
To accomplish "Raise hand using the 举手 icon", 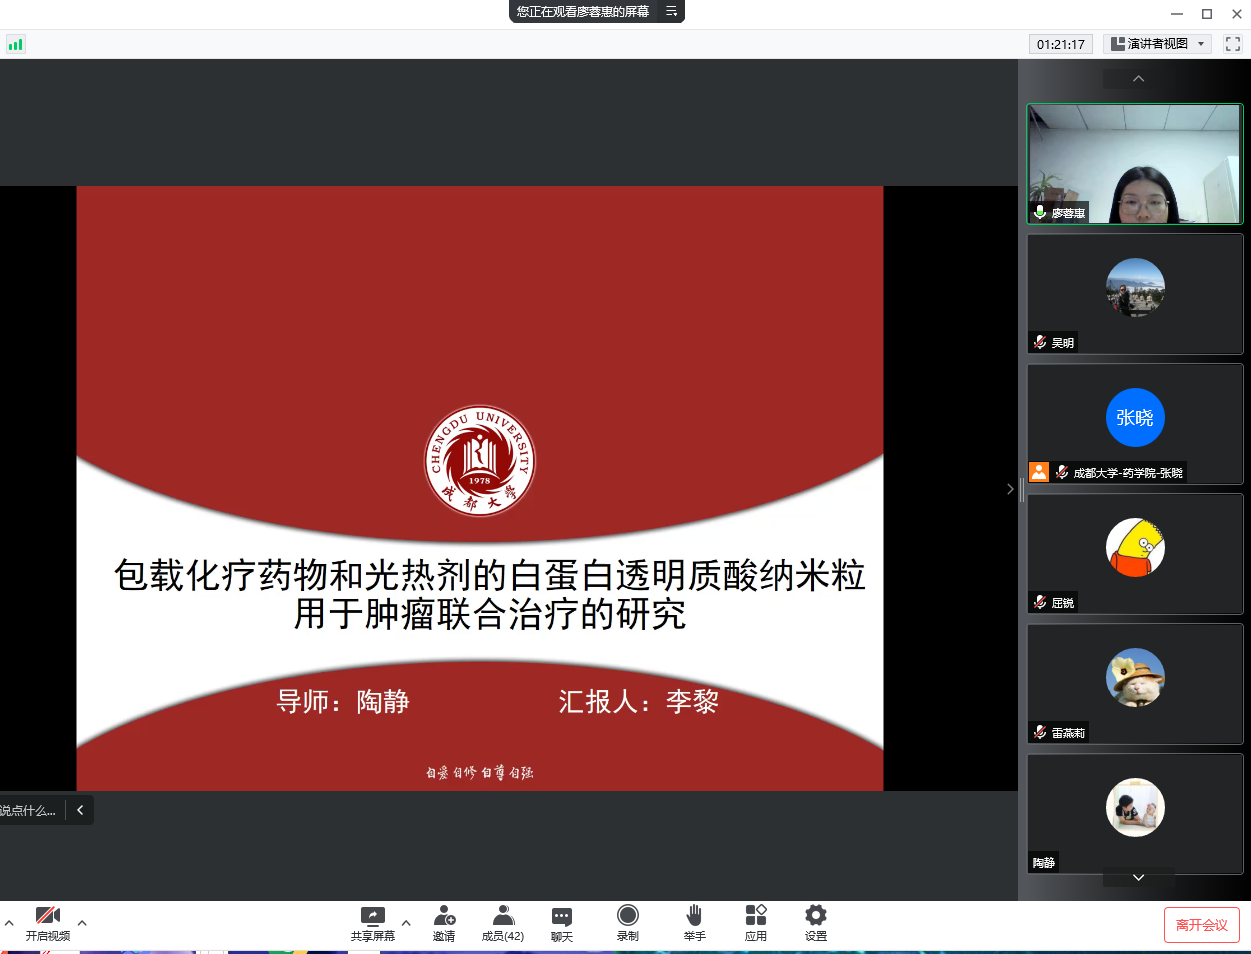I will click(x=694, y=923).
